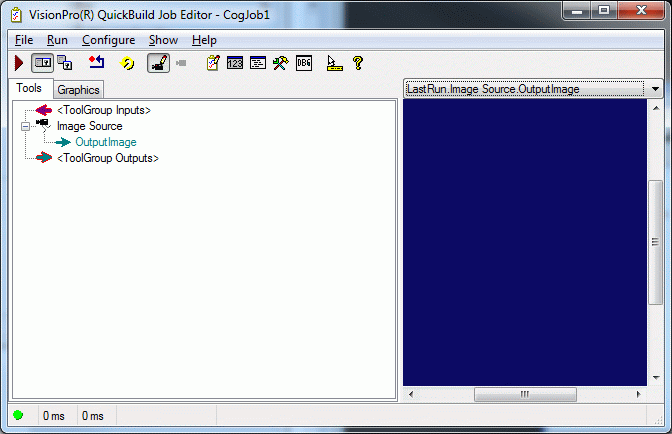The height and width of the screenshot is (434, 672).
Task: Click the horizontal scrollbar left arrow
Action: (x=411, y=394)
